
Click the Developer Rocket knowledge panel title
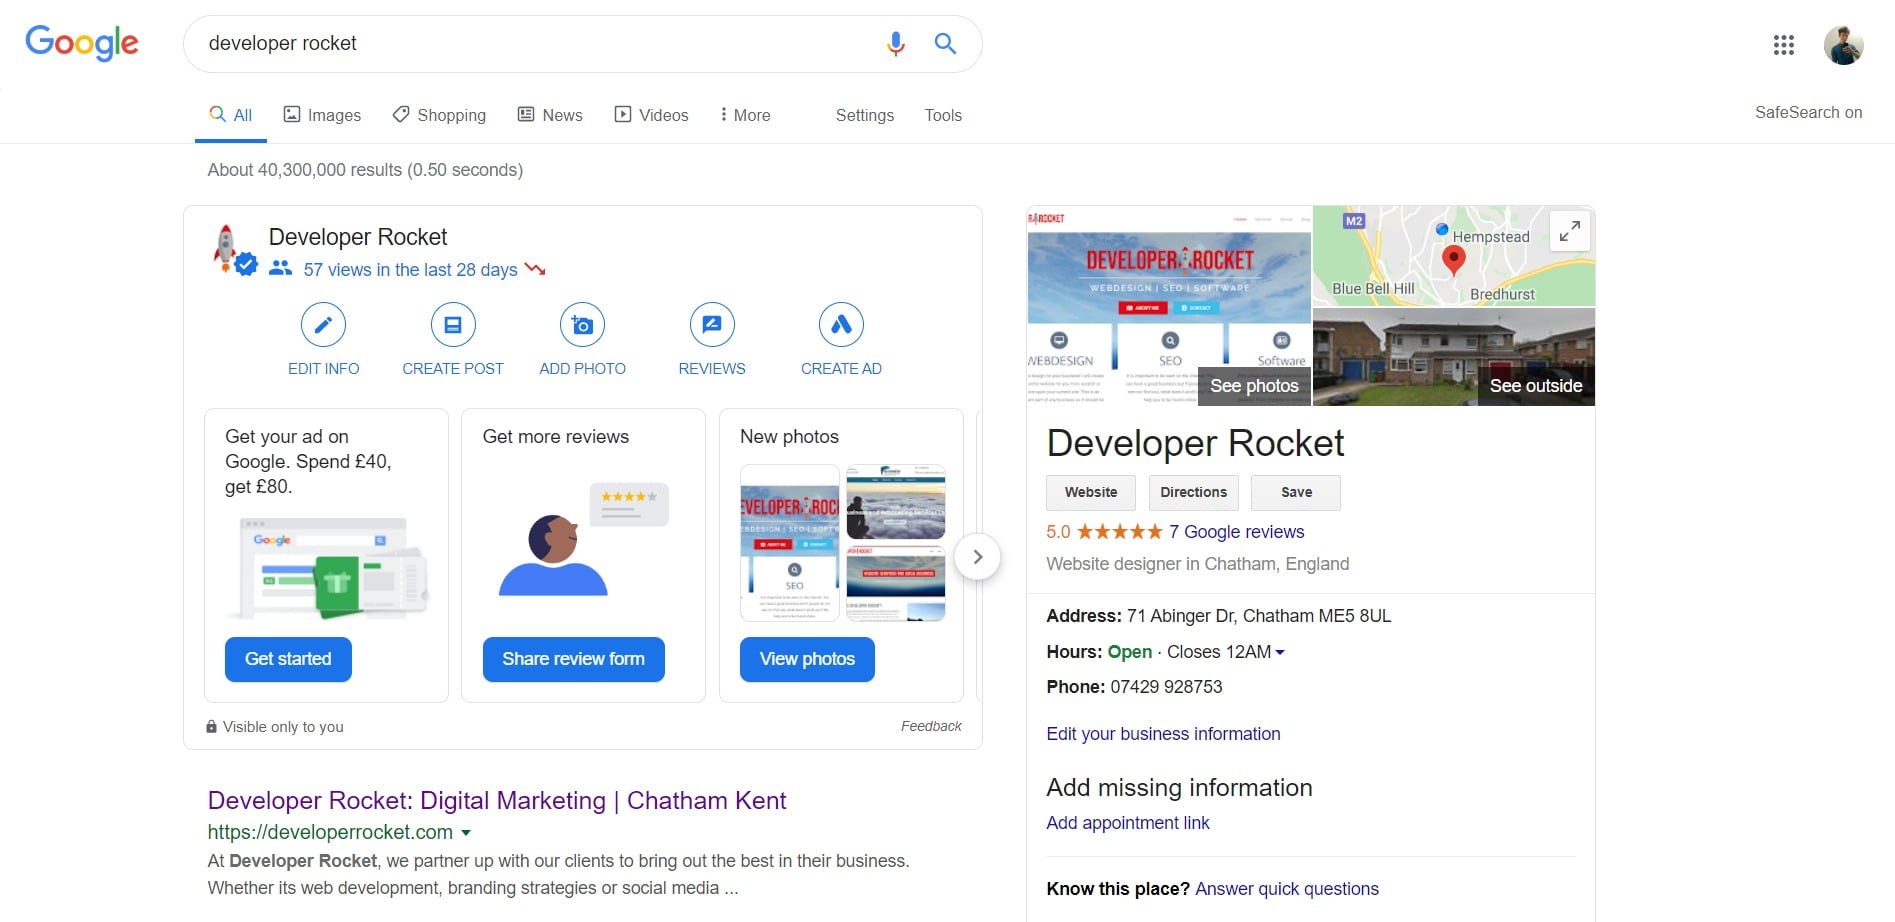pos(1195,443)
